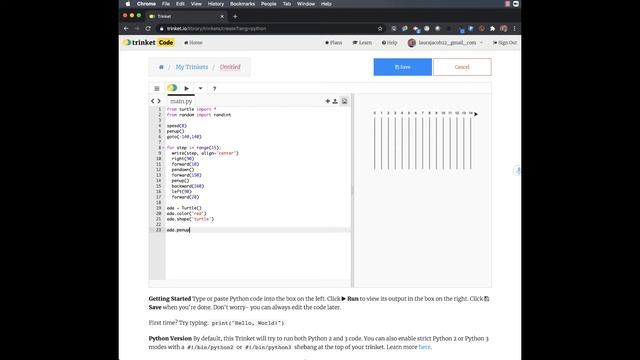
Task: Click the yellow Code badge
Action: (x=166, y=42)
